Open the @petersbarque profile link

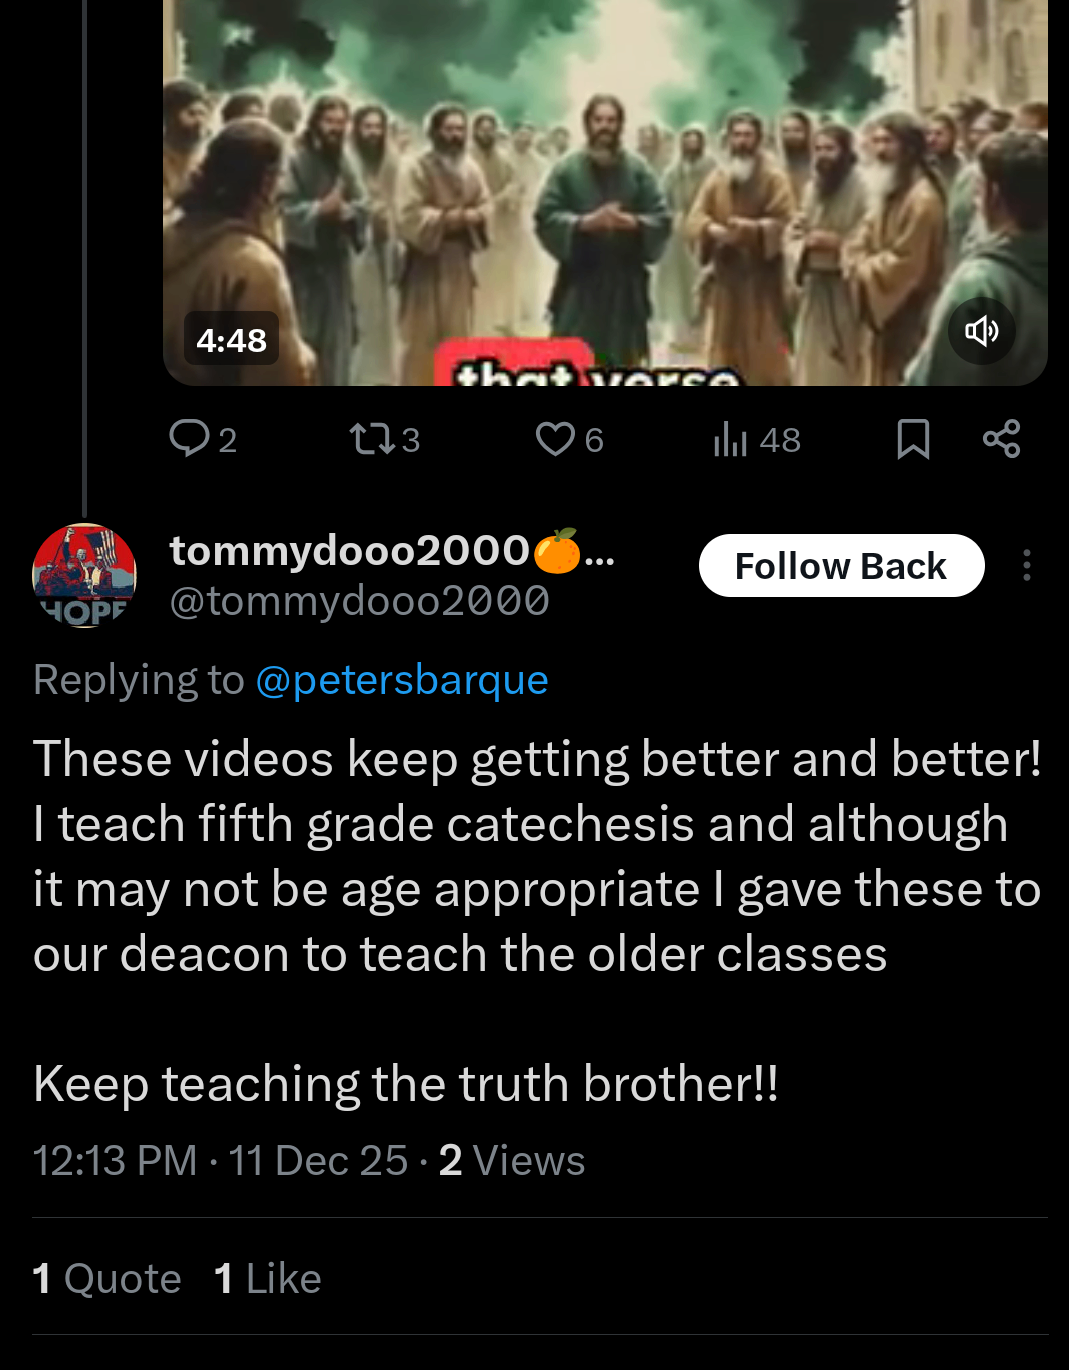[x=402, y=680]
